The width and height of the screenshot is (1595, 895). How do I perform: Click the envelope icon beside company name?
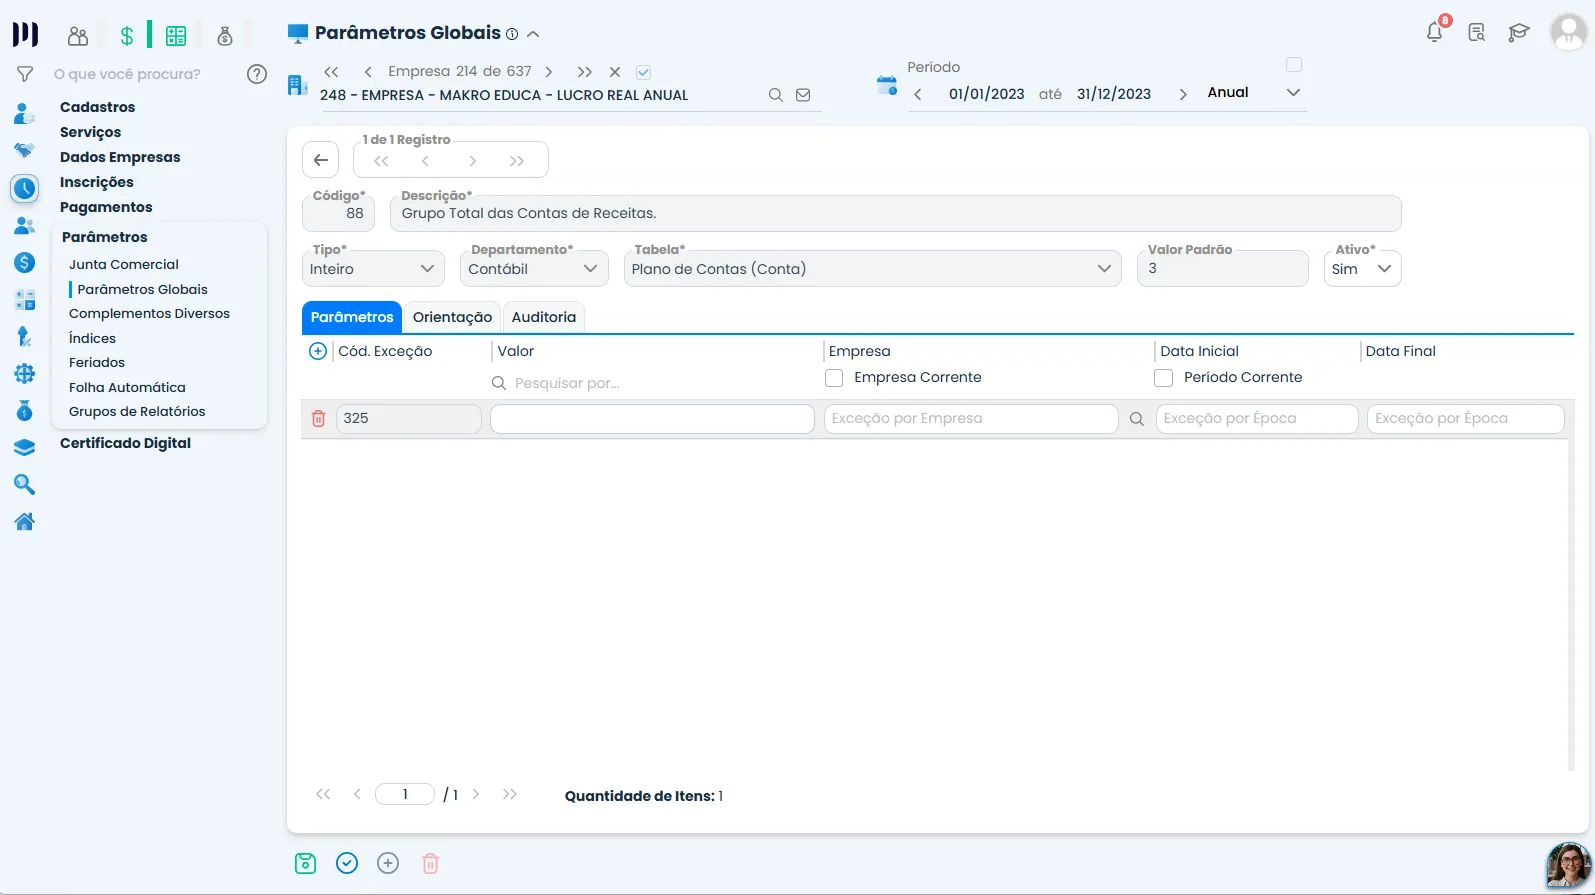[x=803, y=95]
